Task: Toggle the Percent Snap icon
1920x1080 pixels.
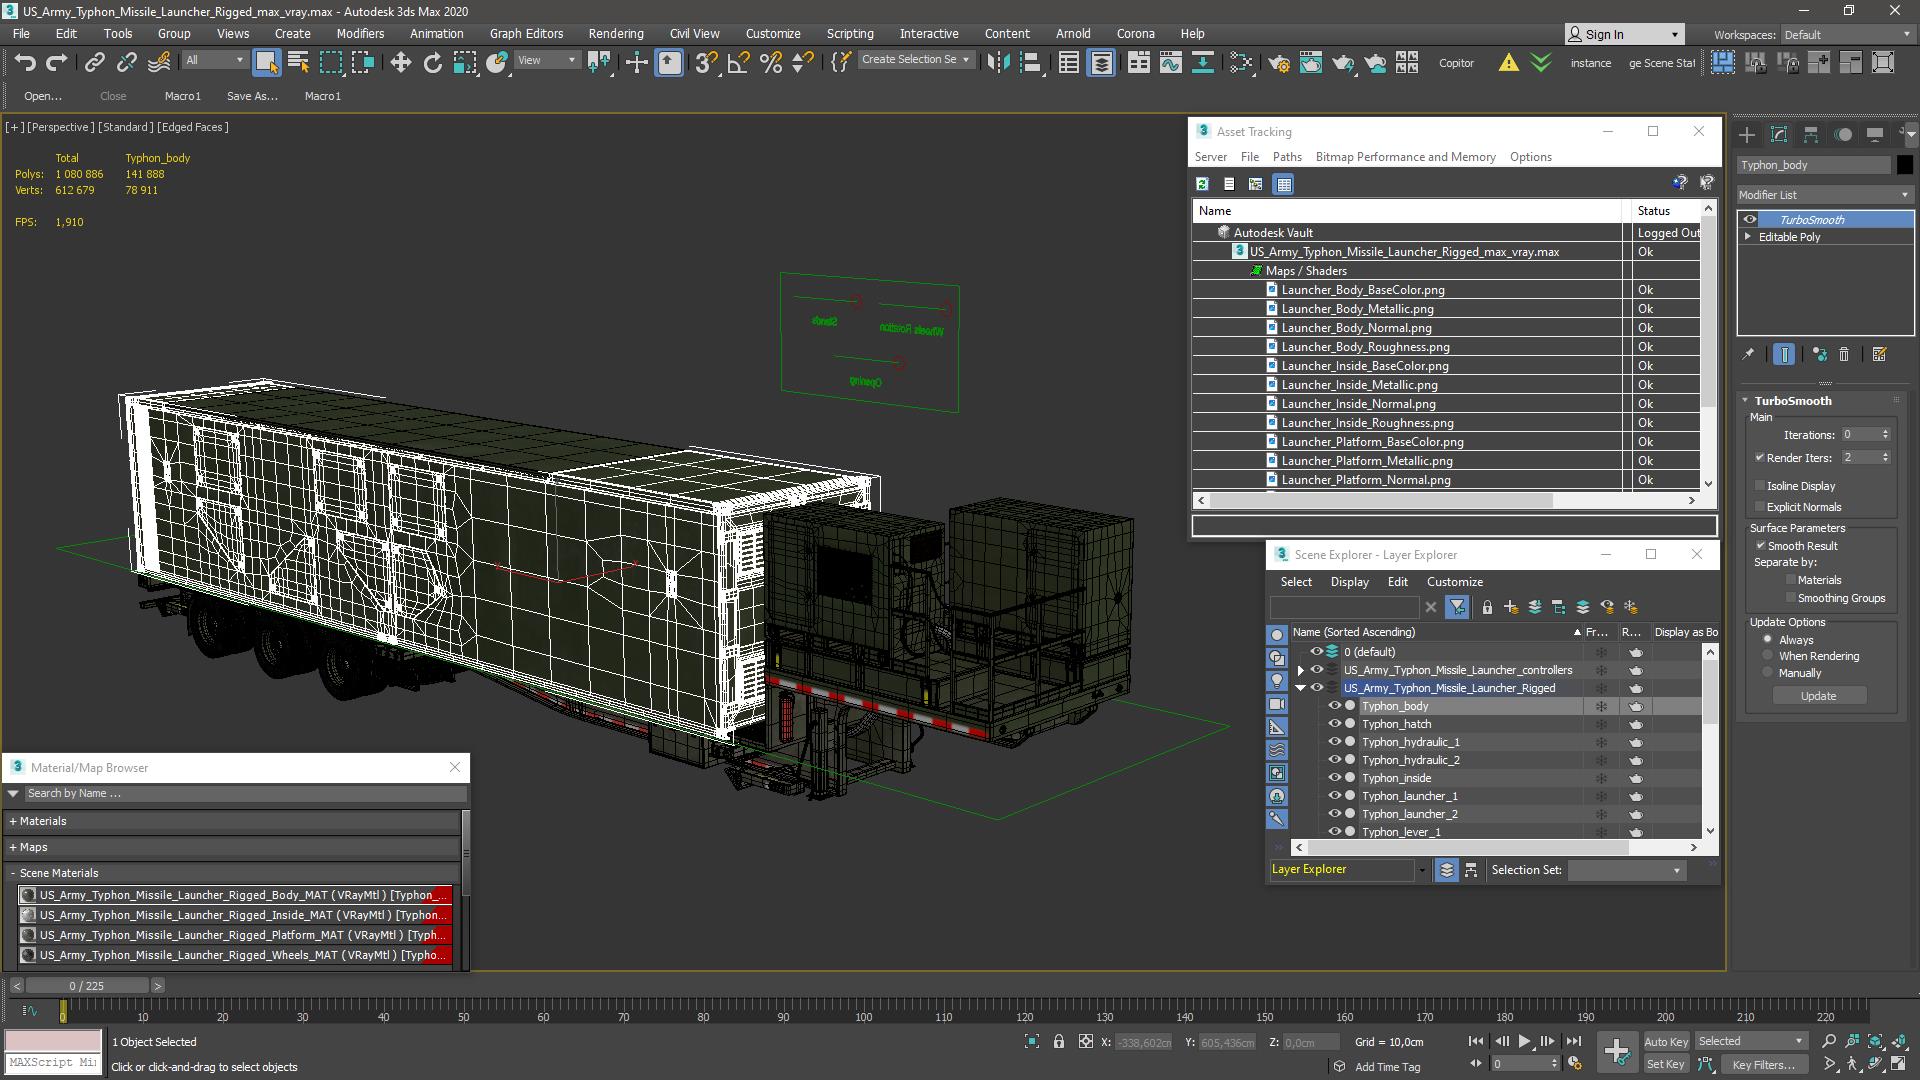Action: [x=770, y=63]
